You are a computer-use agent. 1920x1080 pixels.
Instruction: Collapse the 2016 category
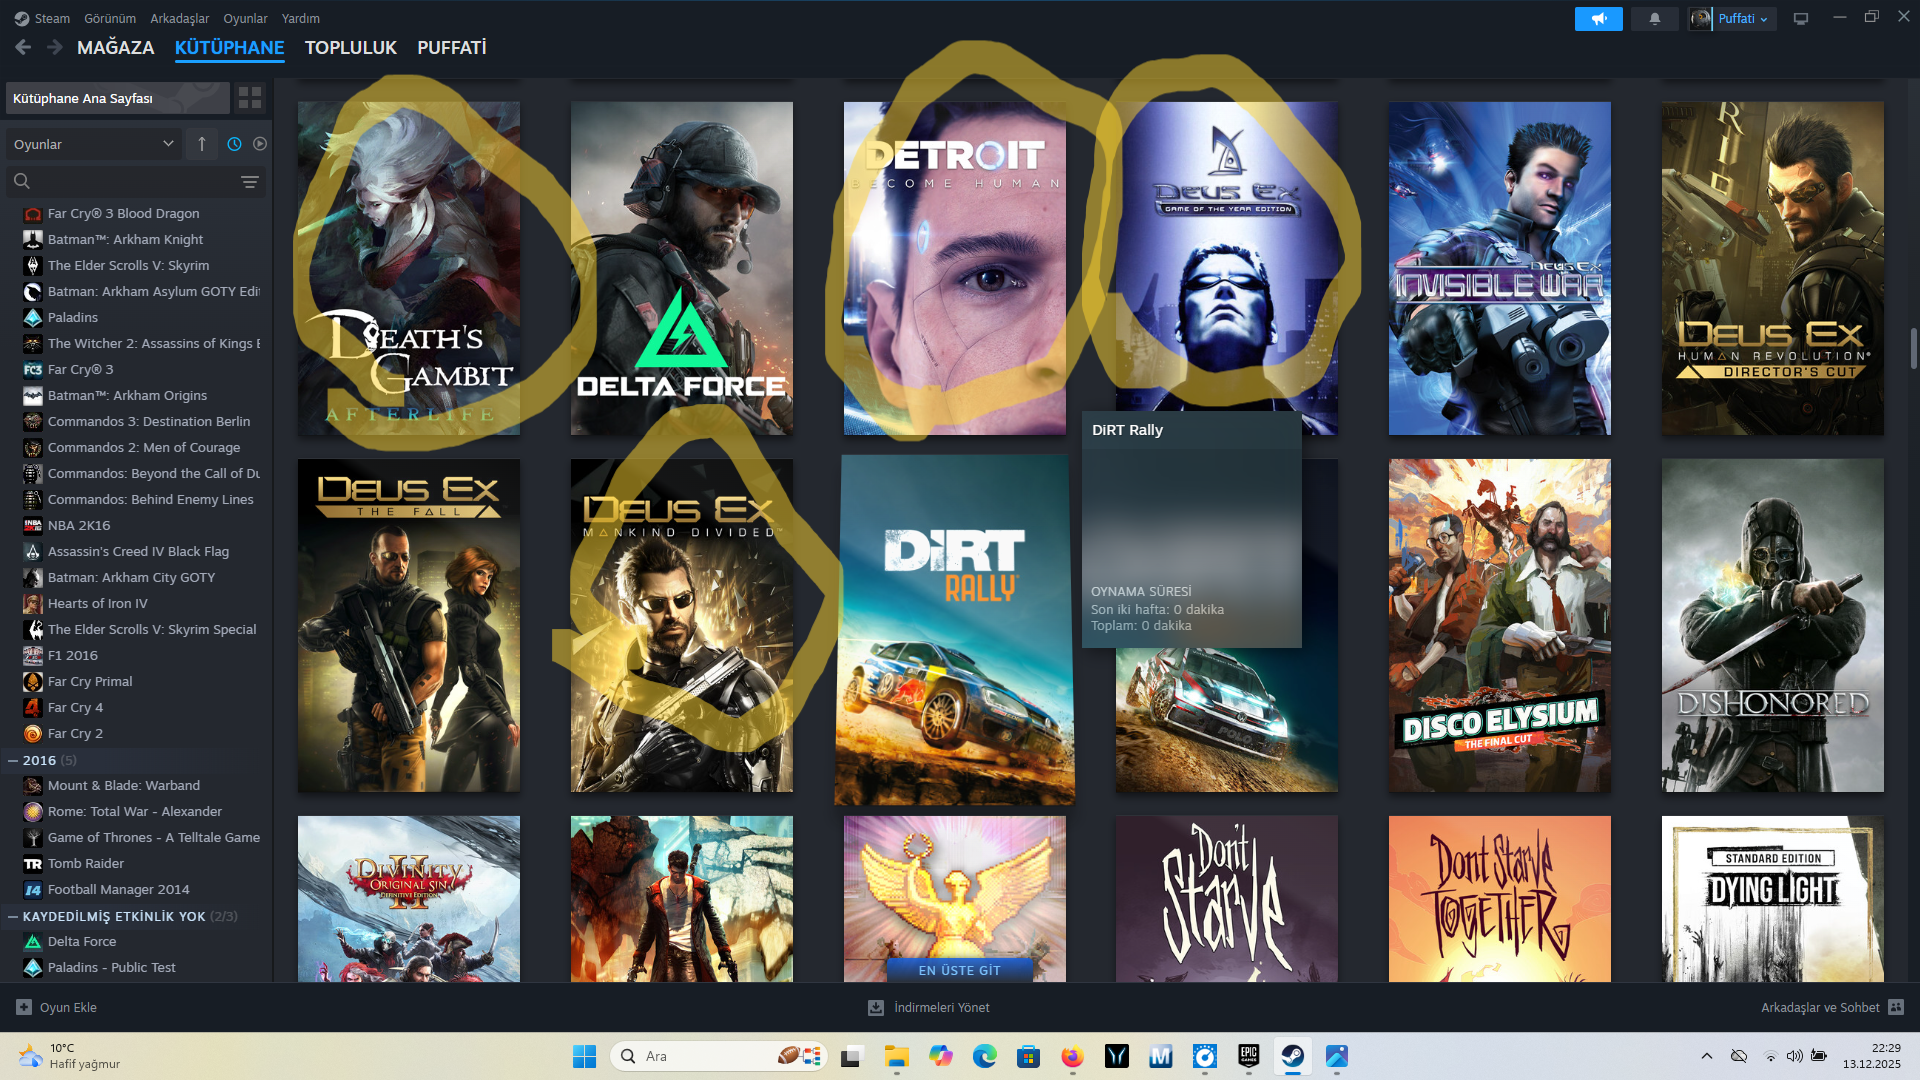pos(13,761)
